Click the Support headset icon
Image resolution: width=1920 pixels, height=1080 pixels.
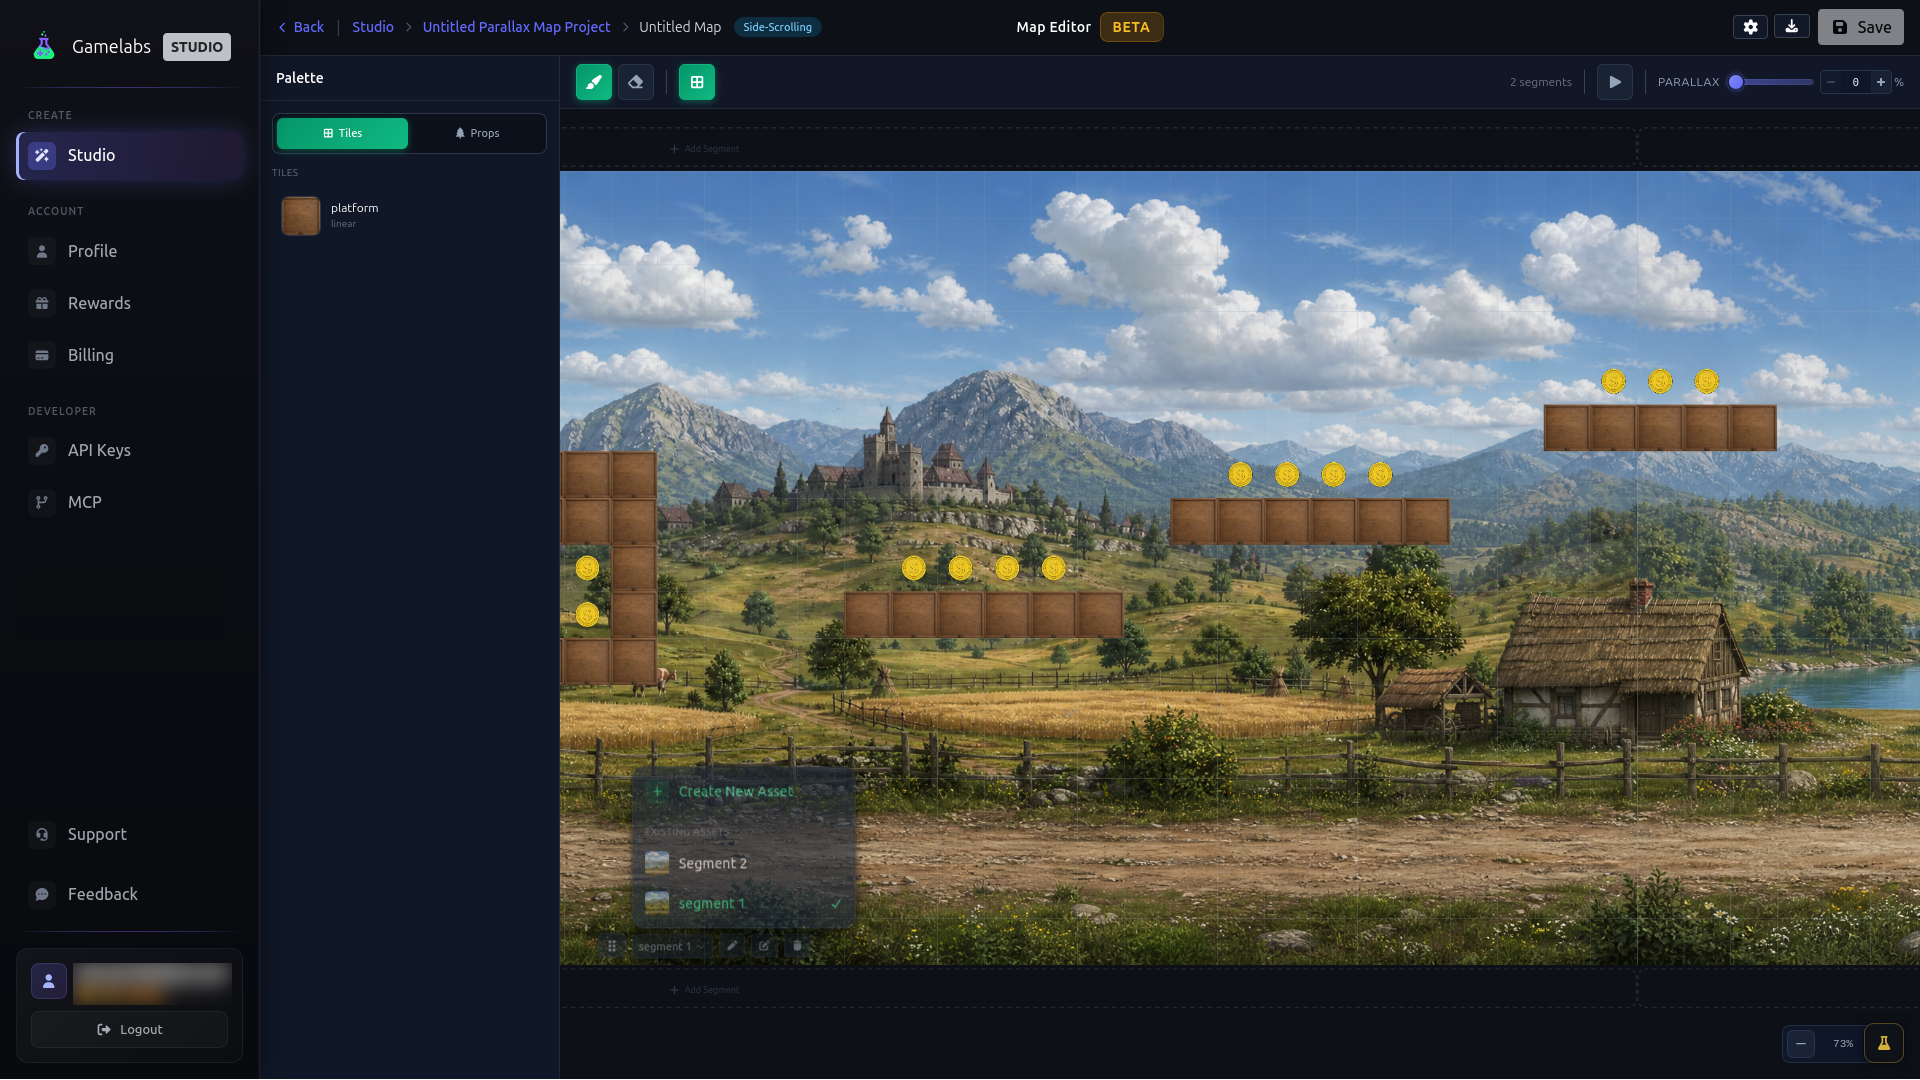pos(42,834)
